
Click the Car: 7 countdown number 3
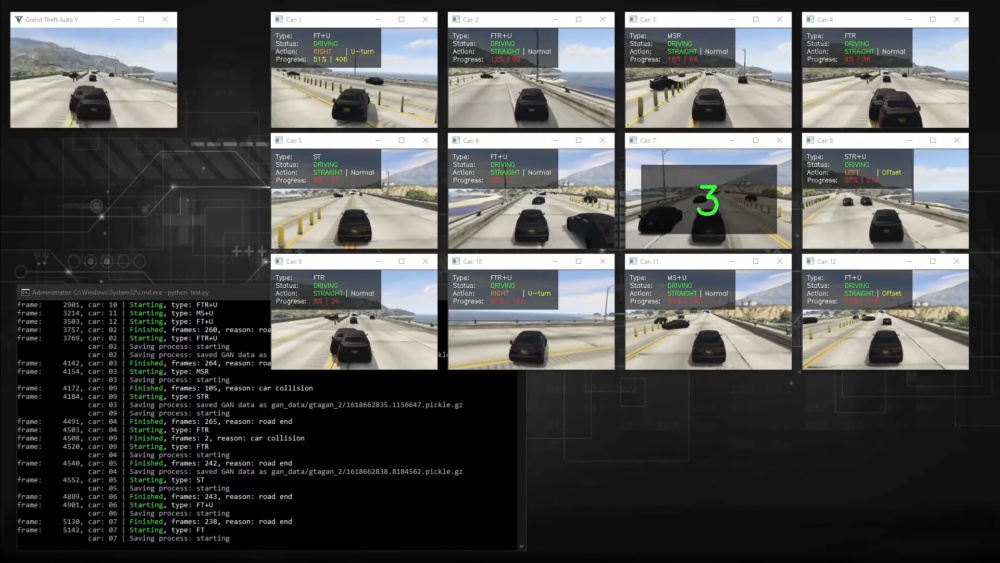click(x=708, y=201)
